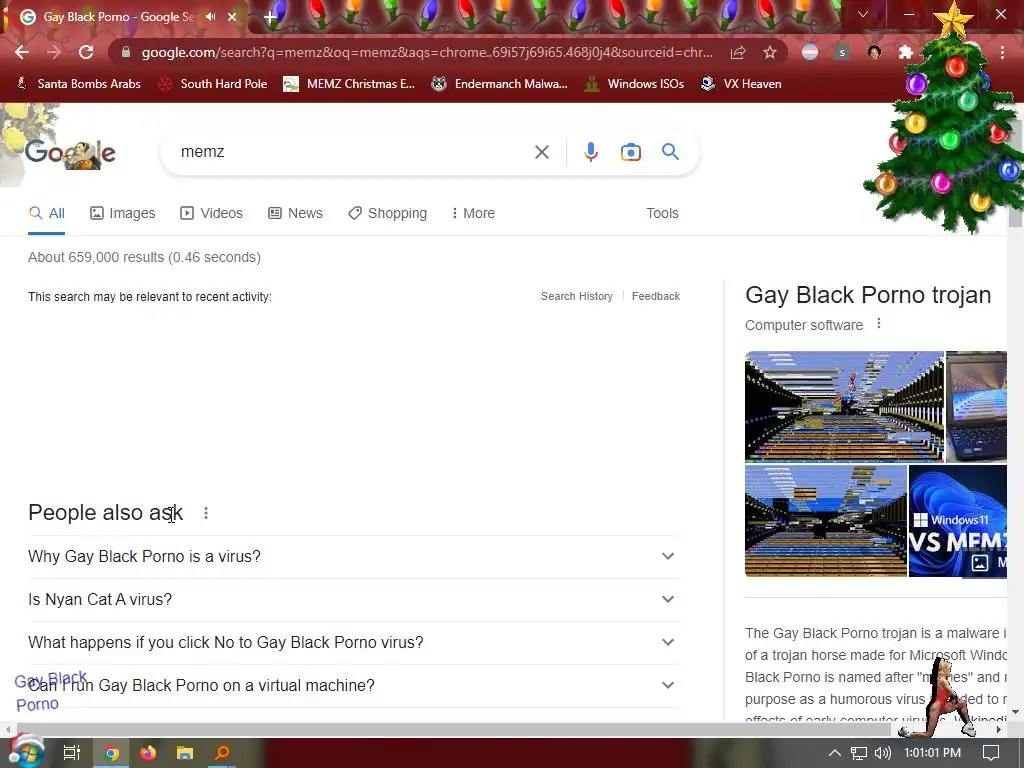Open the Tools option

point(662,214)
